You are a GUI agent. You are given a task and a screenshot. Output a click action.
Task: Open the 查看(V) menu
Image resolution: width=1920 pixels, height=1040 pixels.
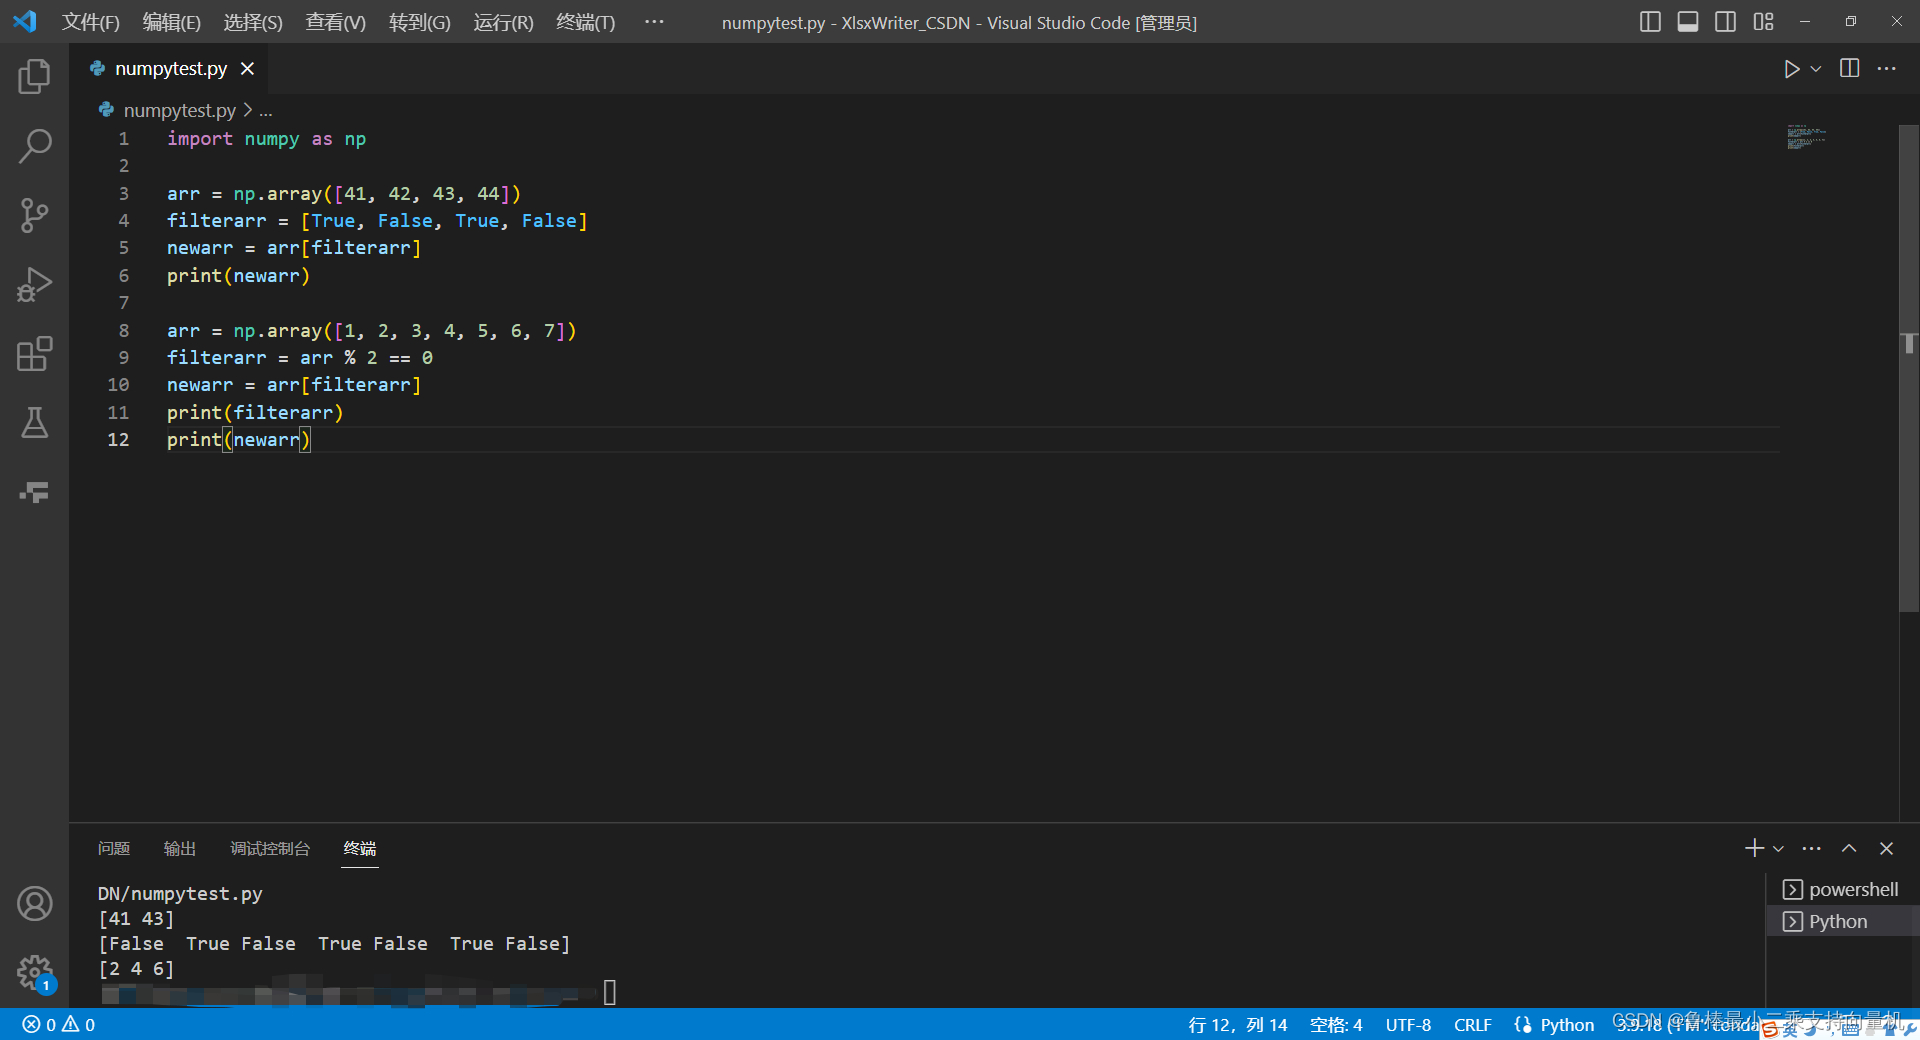click(336, 22)
